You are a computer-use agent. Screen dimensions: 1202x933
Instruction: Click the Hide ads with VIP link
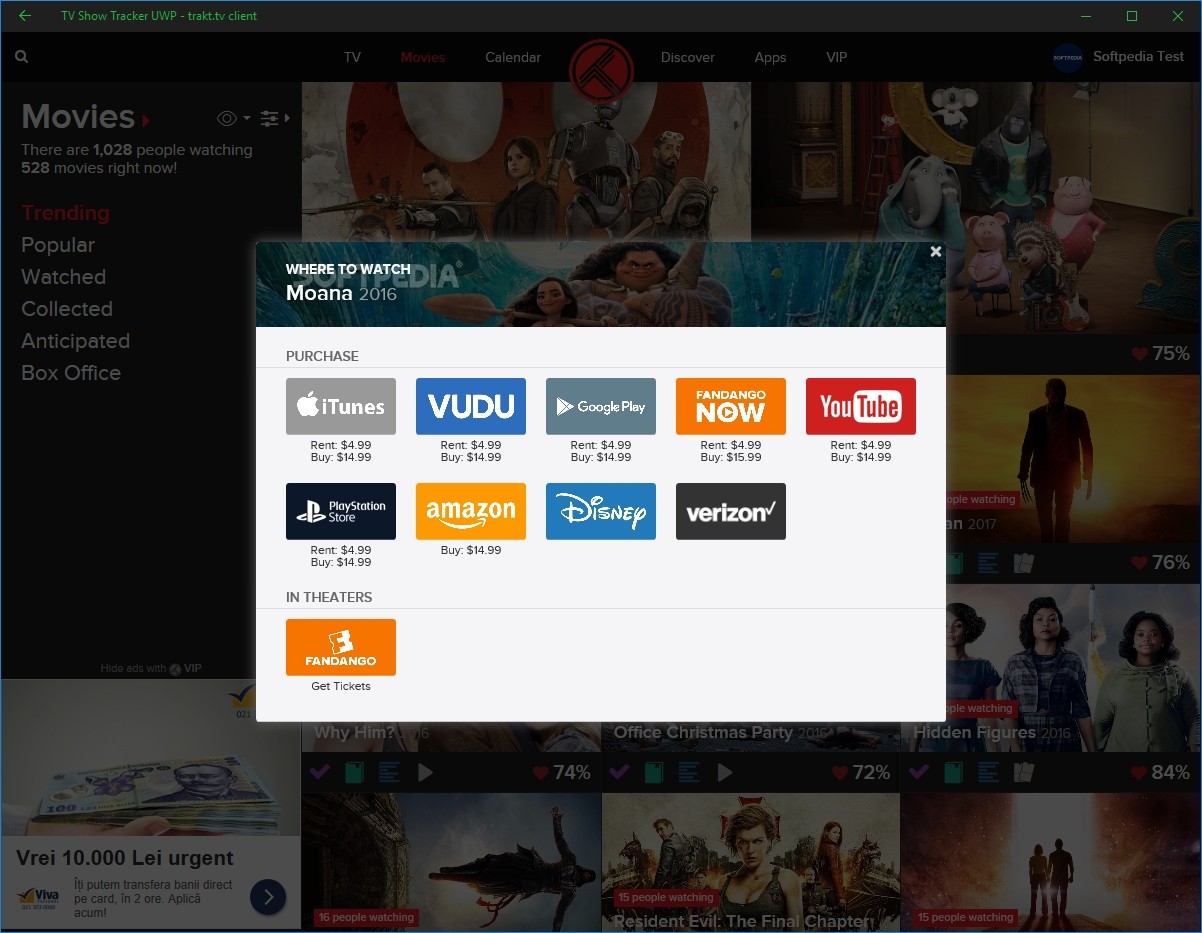point(151,668)
